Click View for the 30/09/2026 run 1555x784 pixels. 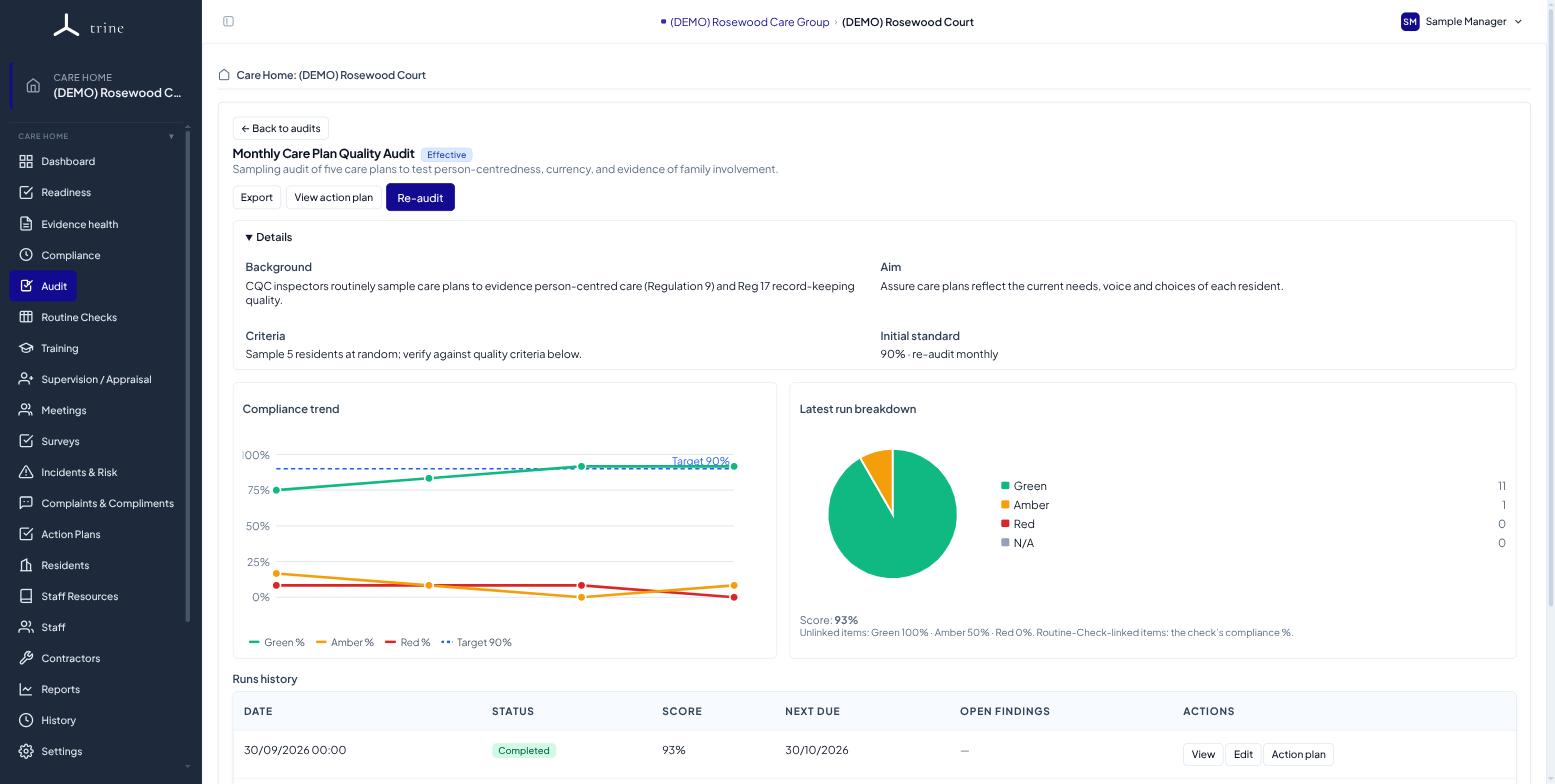1203,754
